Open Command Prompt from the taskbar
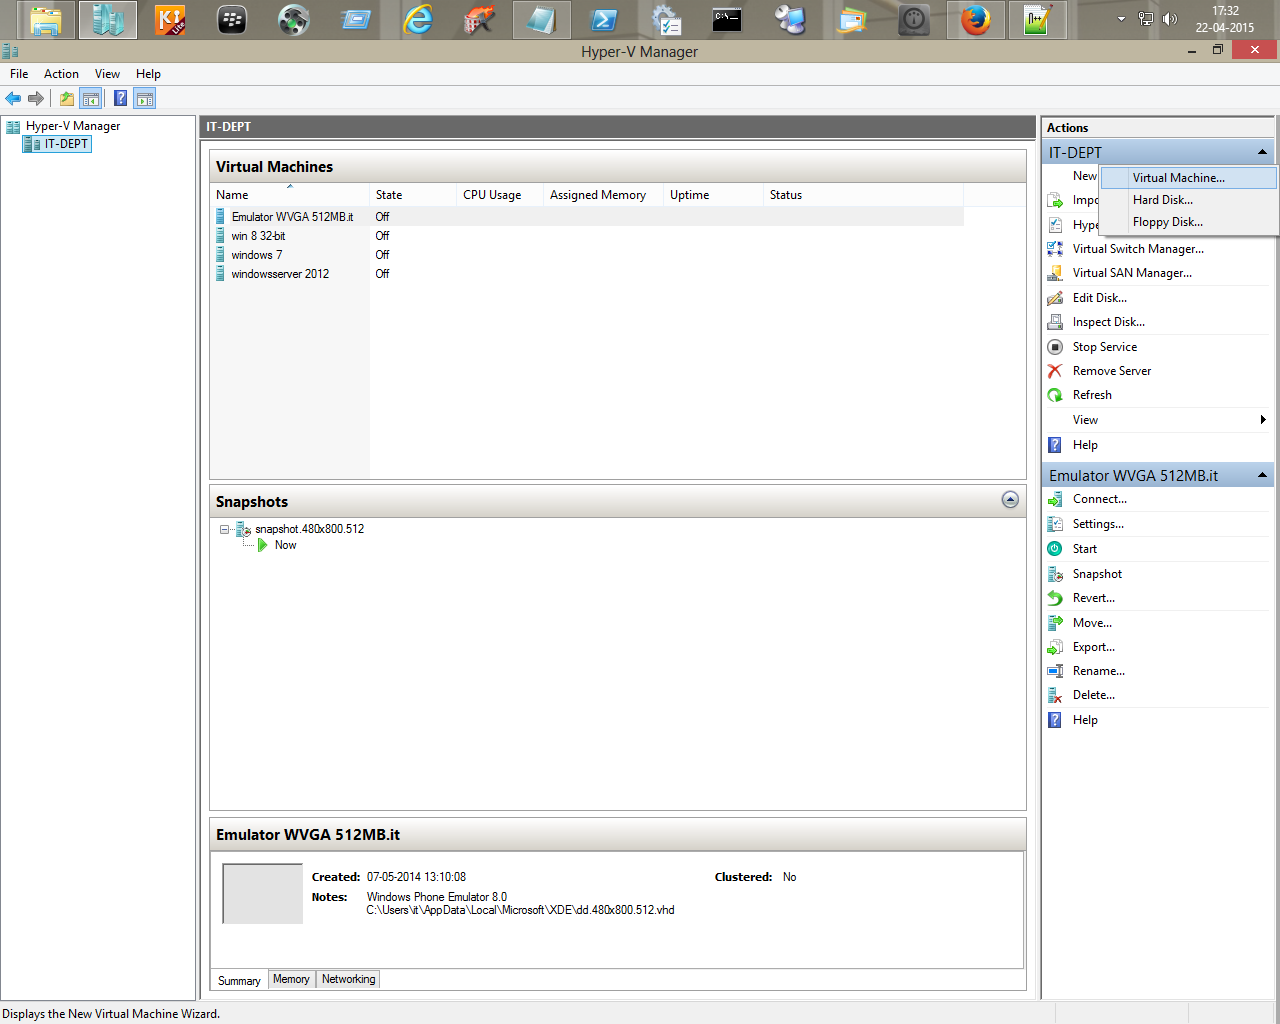The width and height of the screenshot is (1280, 1024). click(727, 20)
